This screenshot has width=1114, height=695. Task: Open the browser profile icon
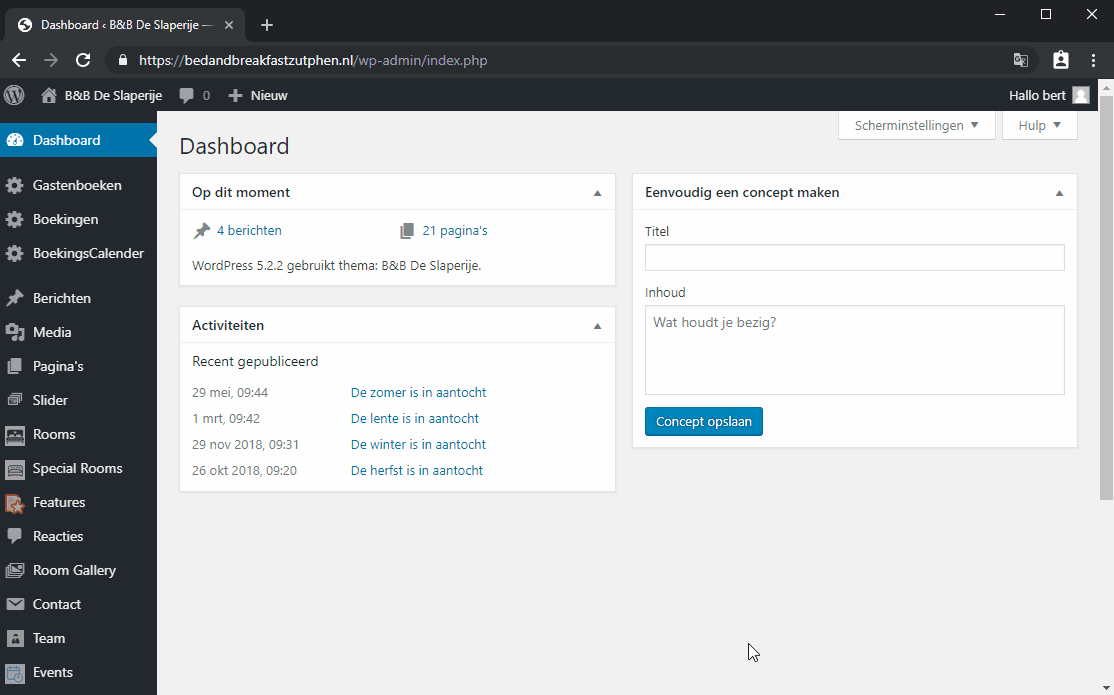coord(1061,60)
